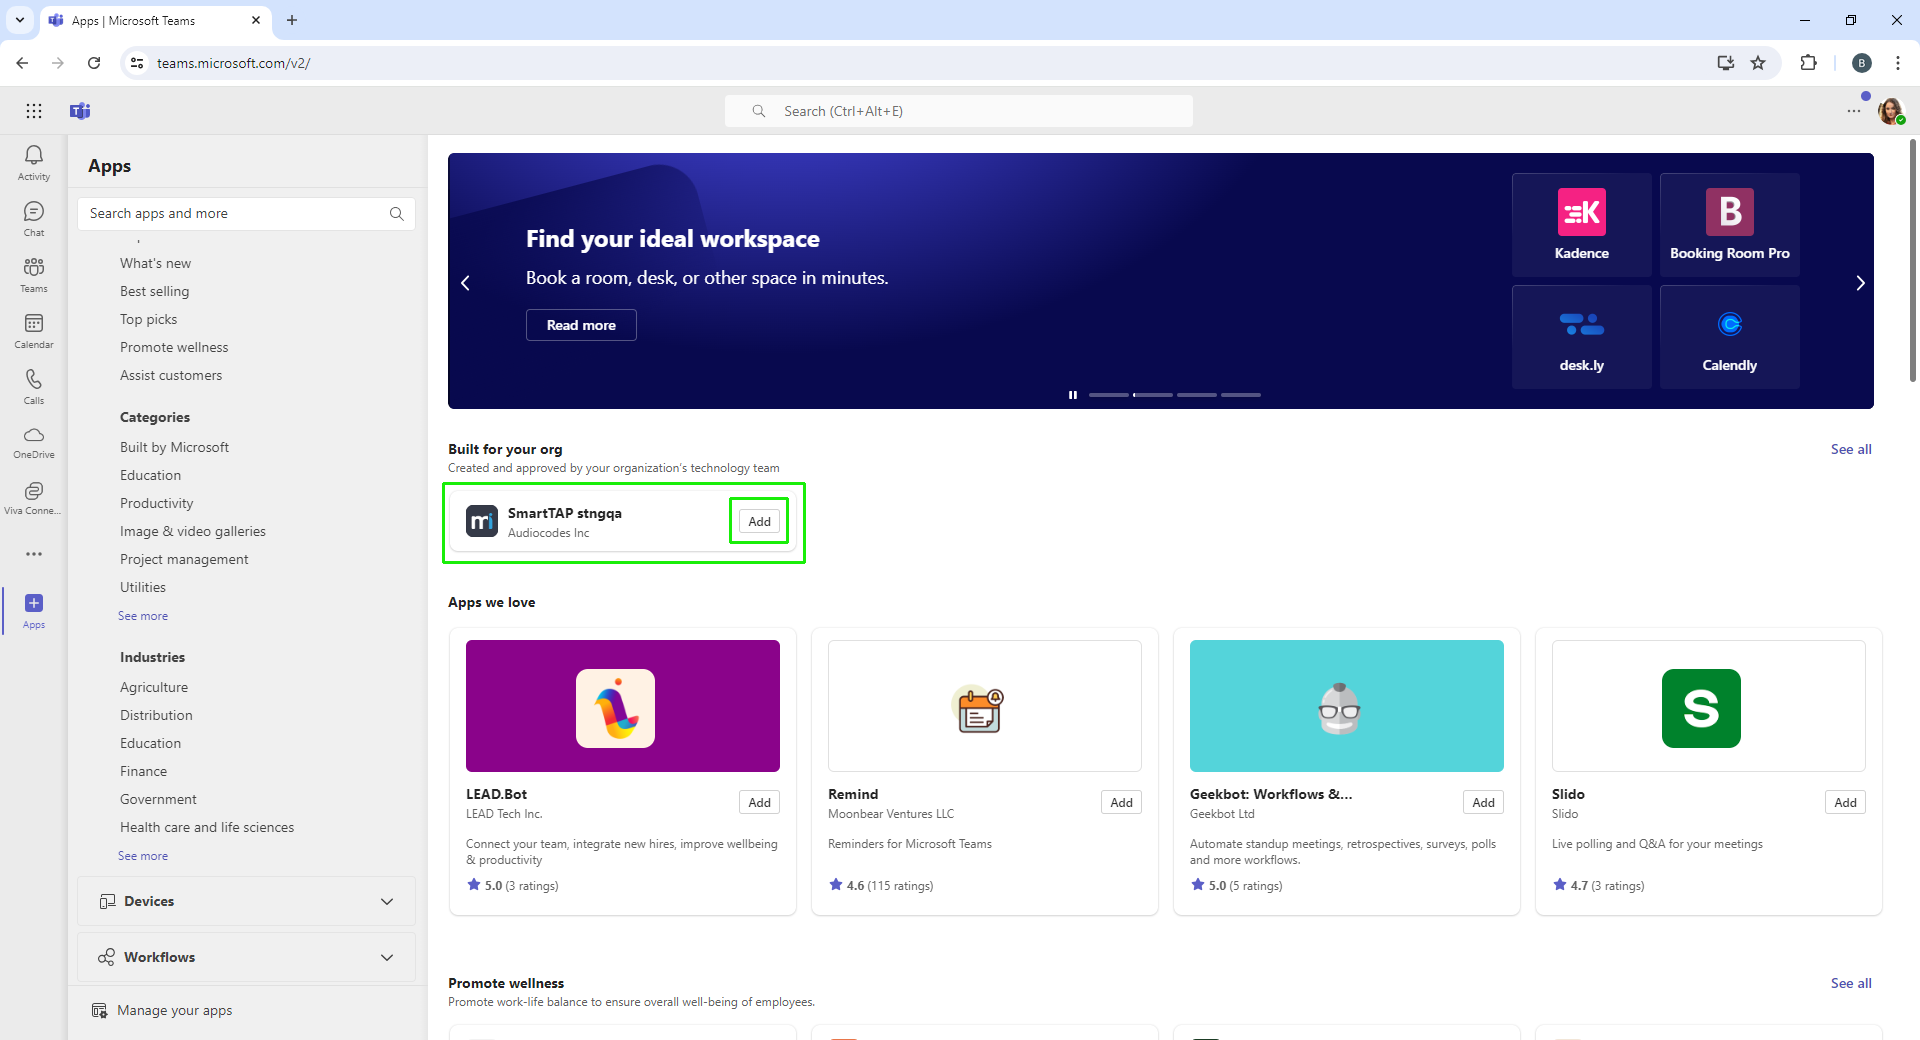The width and height of the screenshot is (1920, 1040).
Task: Reload the page in browser
Action: (94, 63)
